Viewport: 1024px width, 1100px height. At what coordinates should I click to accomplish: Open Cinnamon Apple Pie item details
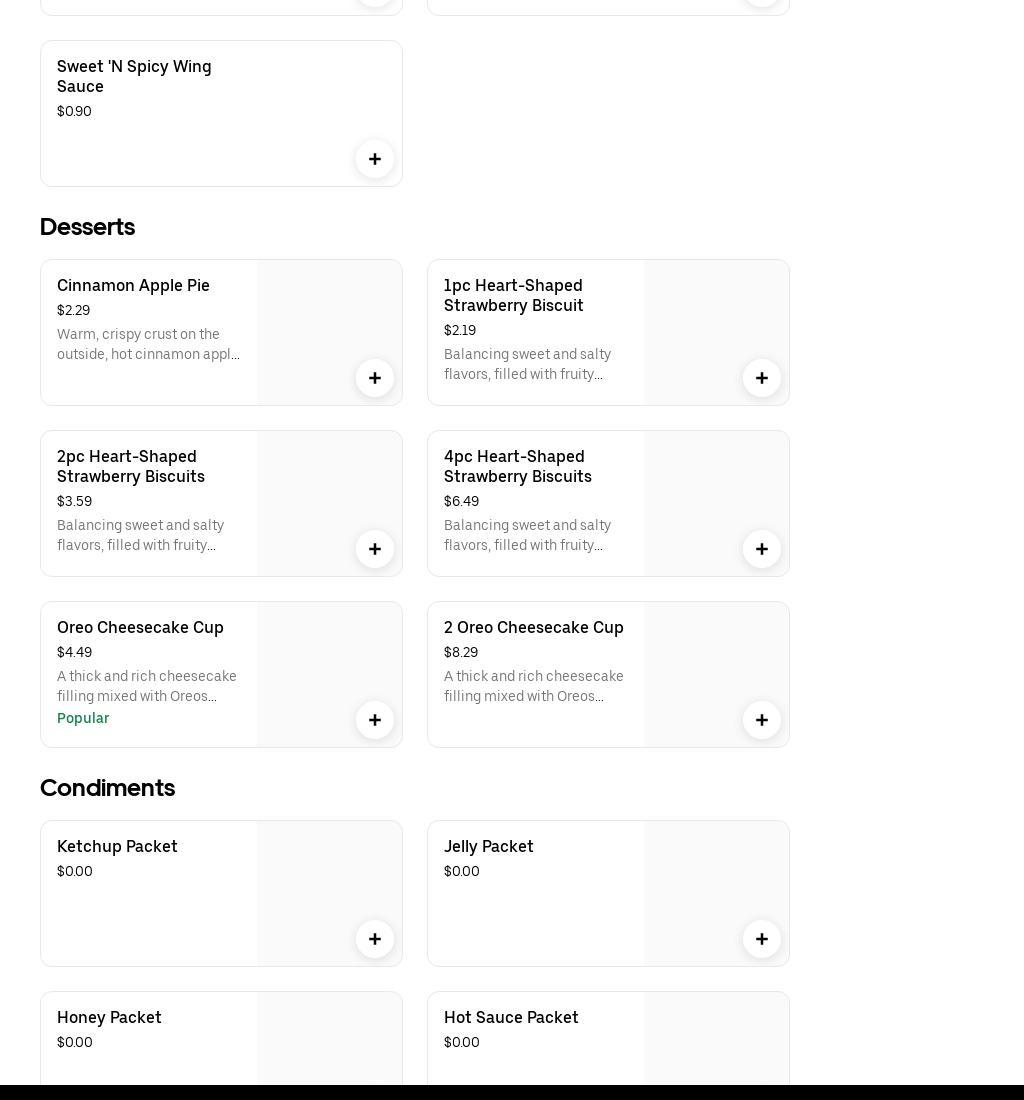point(133,286)
